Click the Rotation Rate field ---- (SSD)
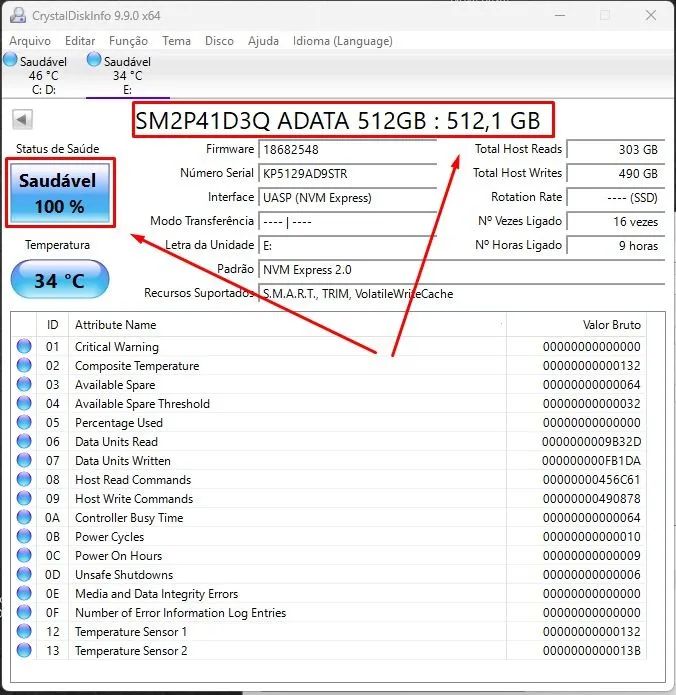Viewport: 676px width, 695px height. coord(616,198)
